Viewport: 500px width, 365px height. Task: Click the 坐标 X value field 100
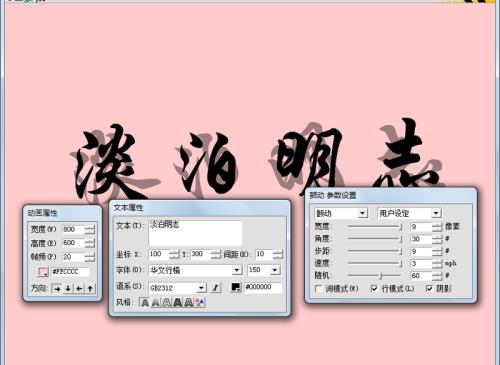click(159, 254)
